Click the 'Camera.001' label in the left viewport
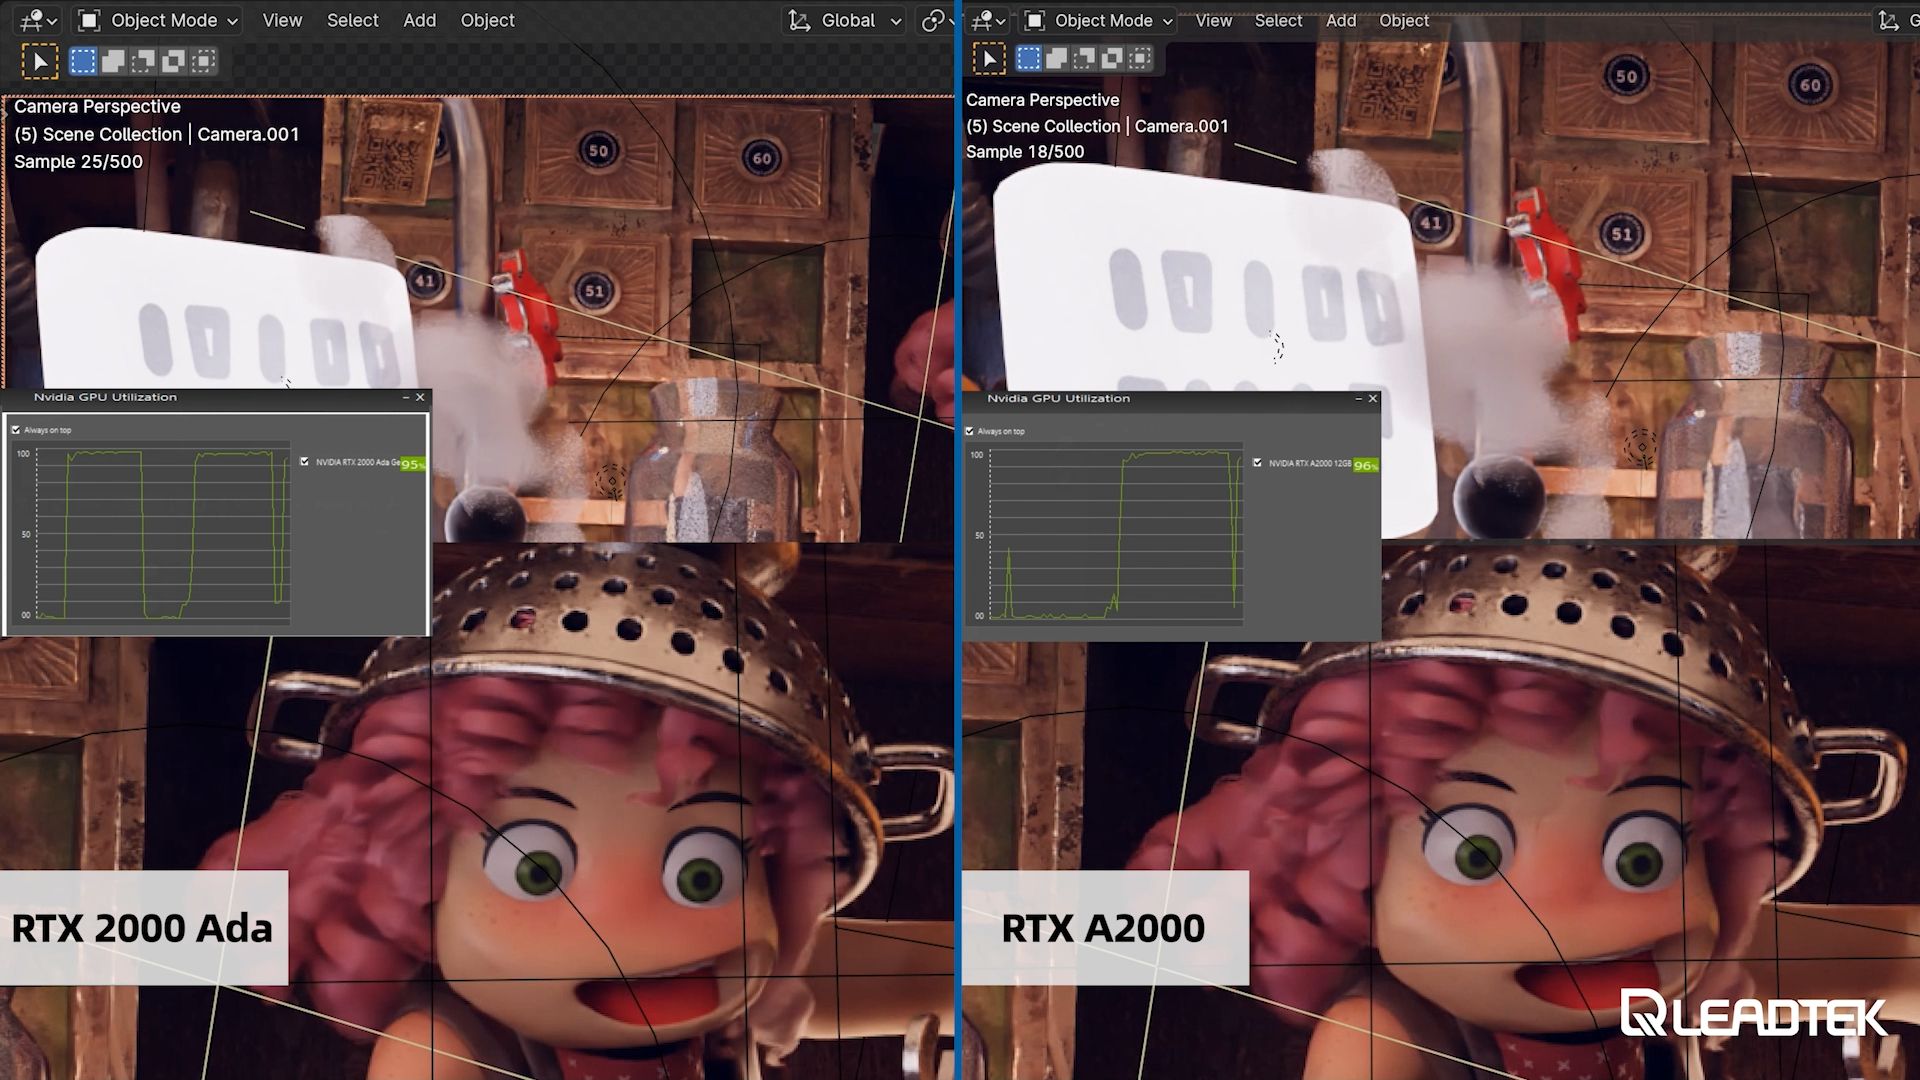Viewport: 1920px width, 1080px height. click(248, 134)
